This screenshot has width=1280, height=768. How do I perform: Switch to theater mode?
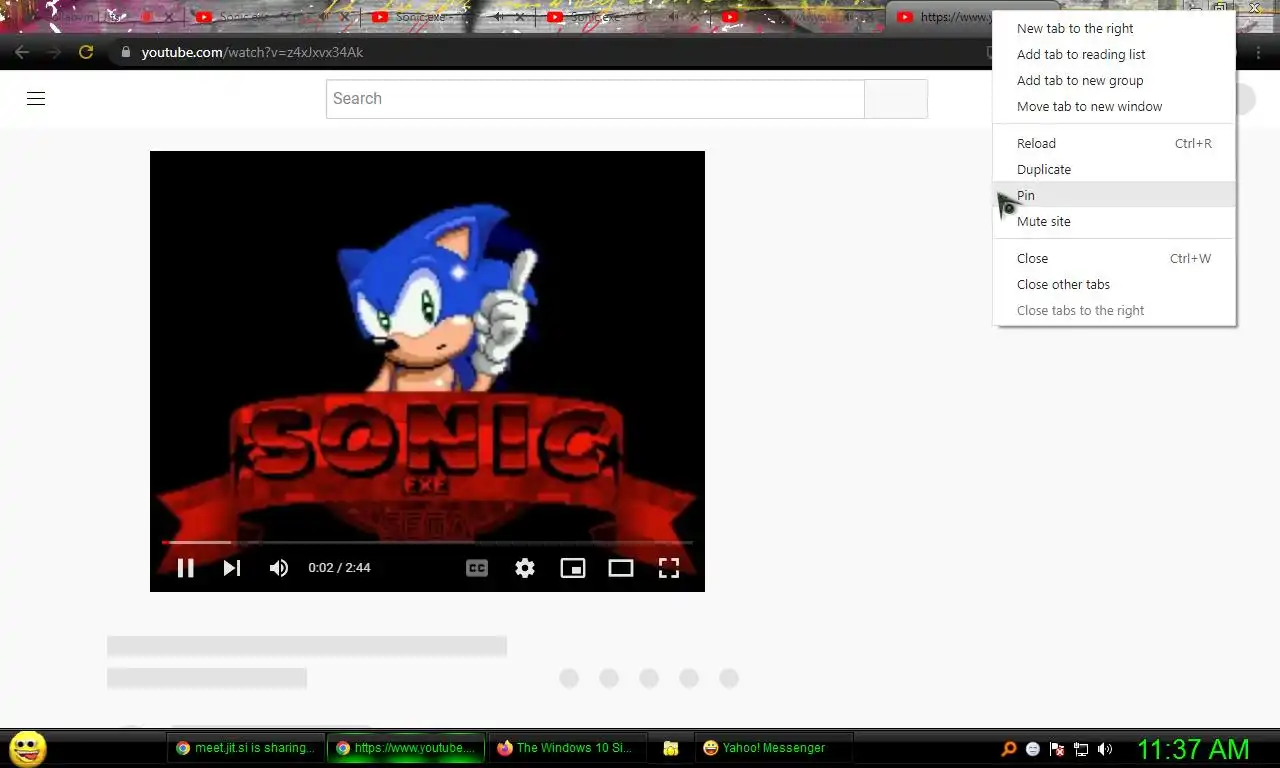[621, 568]
